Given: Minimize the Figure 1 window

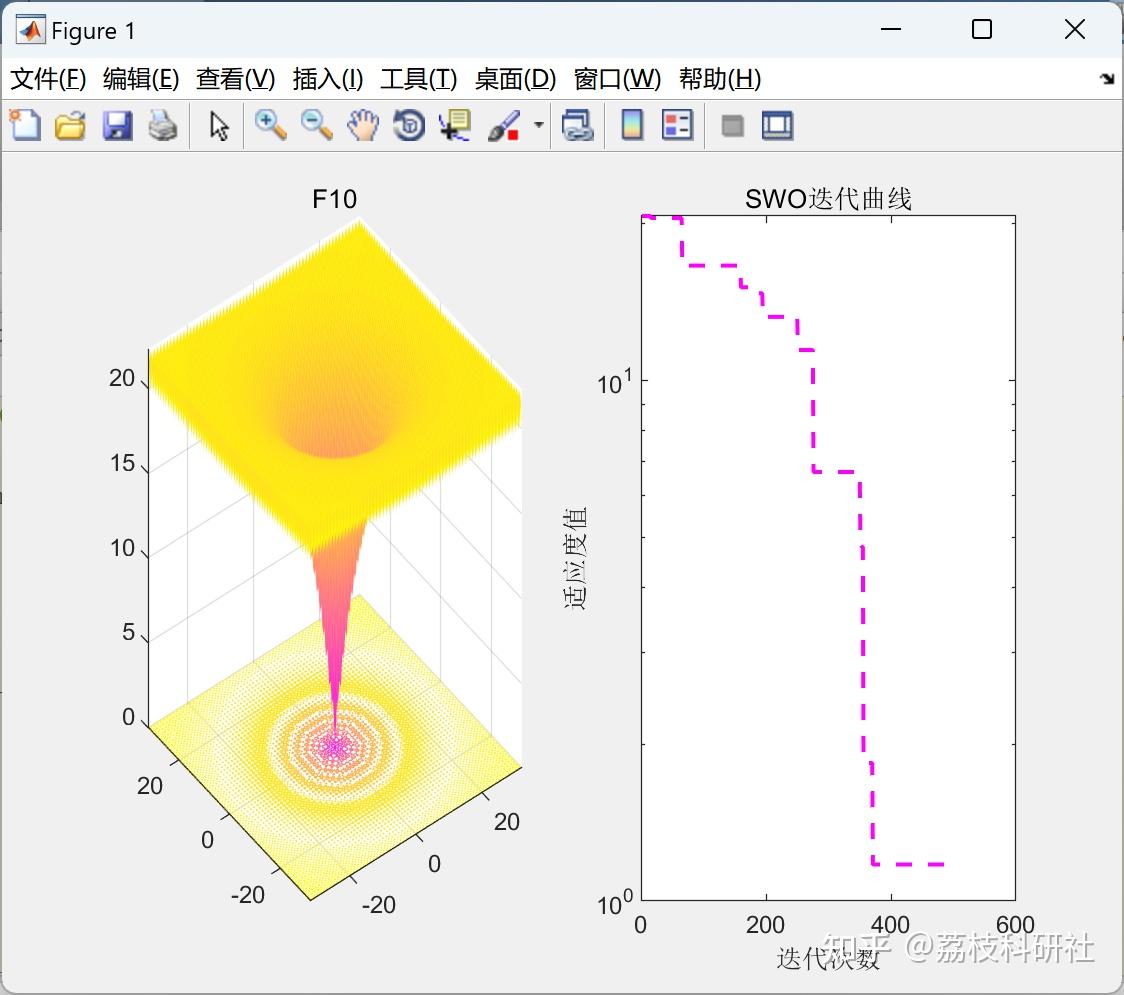Looking at the screenshot, I should pyautogui.click(x=890, y=29).
